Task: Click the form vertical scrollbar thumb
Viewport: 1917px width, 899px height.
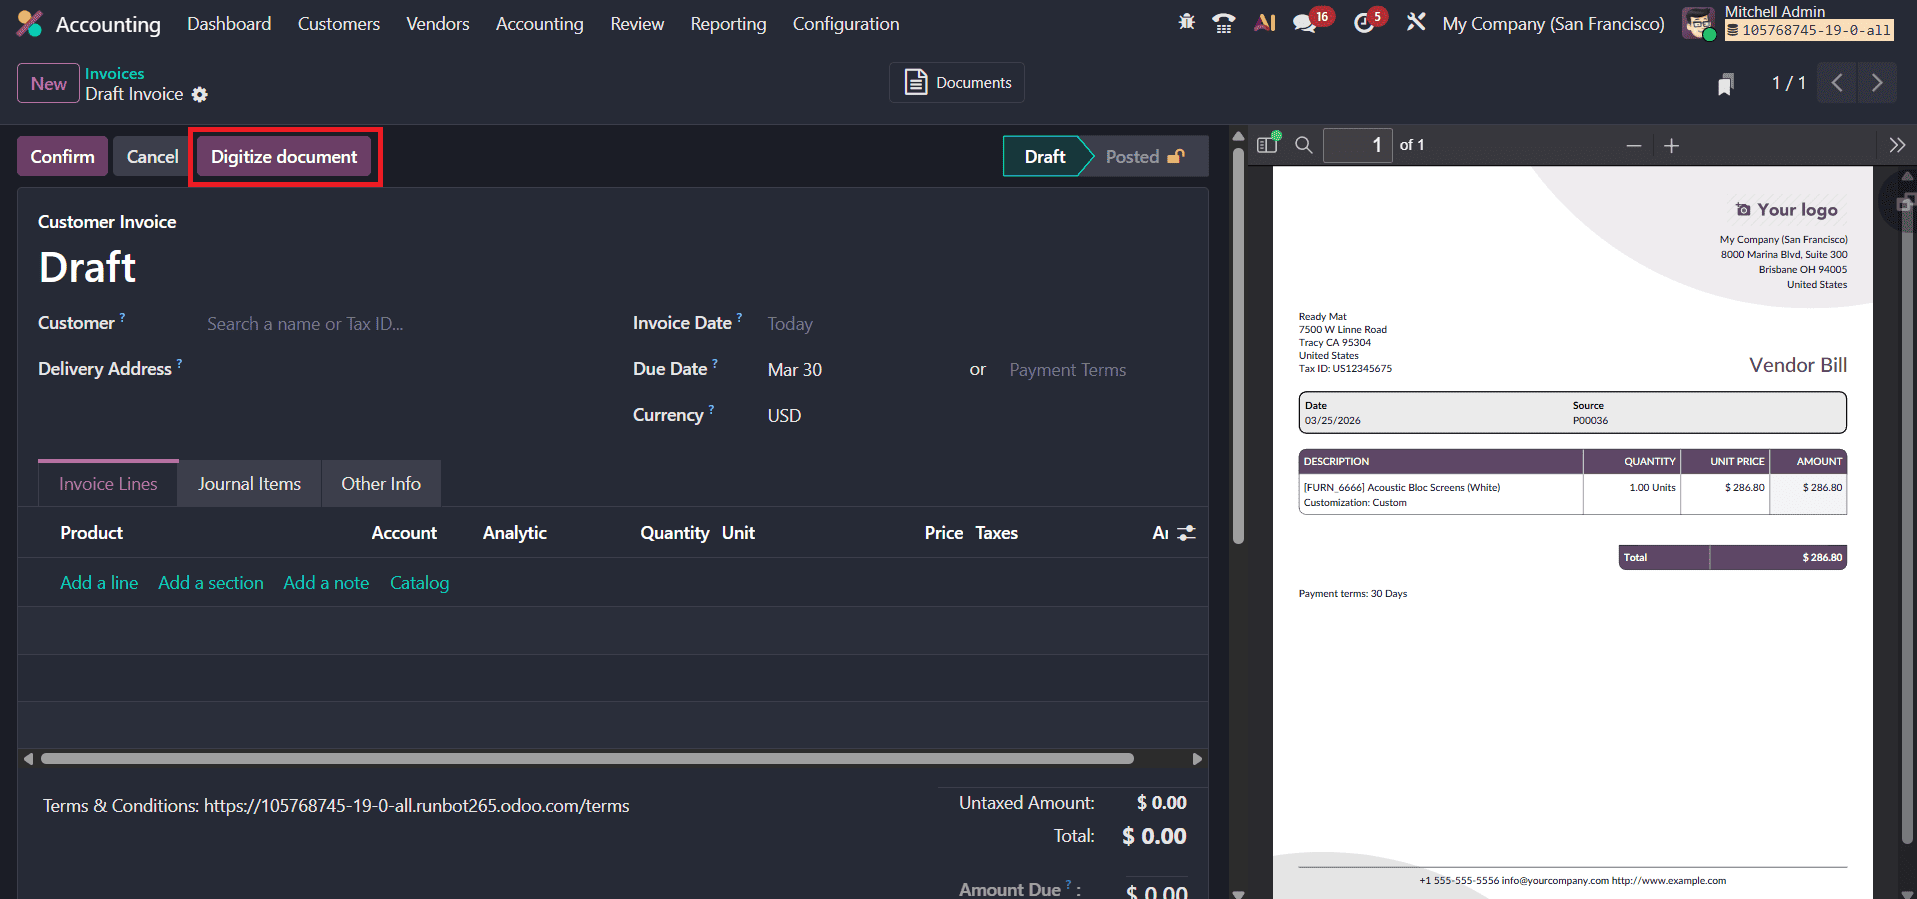Action: click(1238, 345)
